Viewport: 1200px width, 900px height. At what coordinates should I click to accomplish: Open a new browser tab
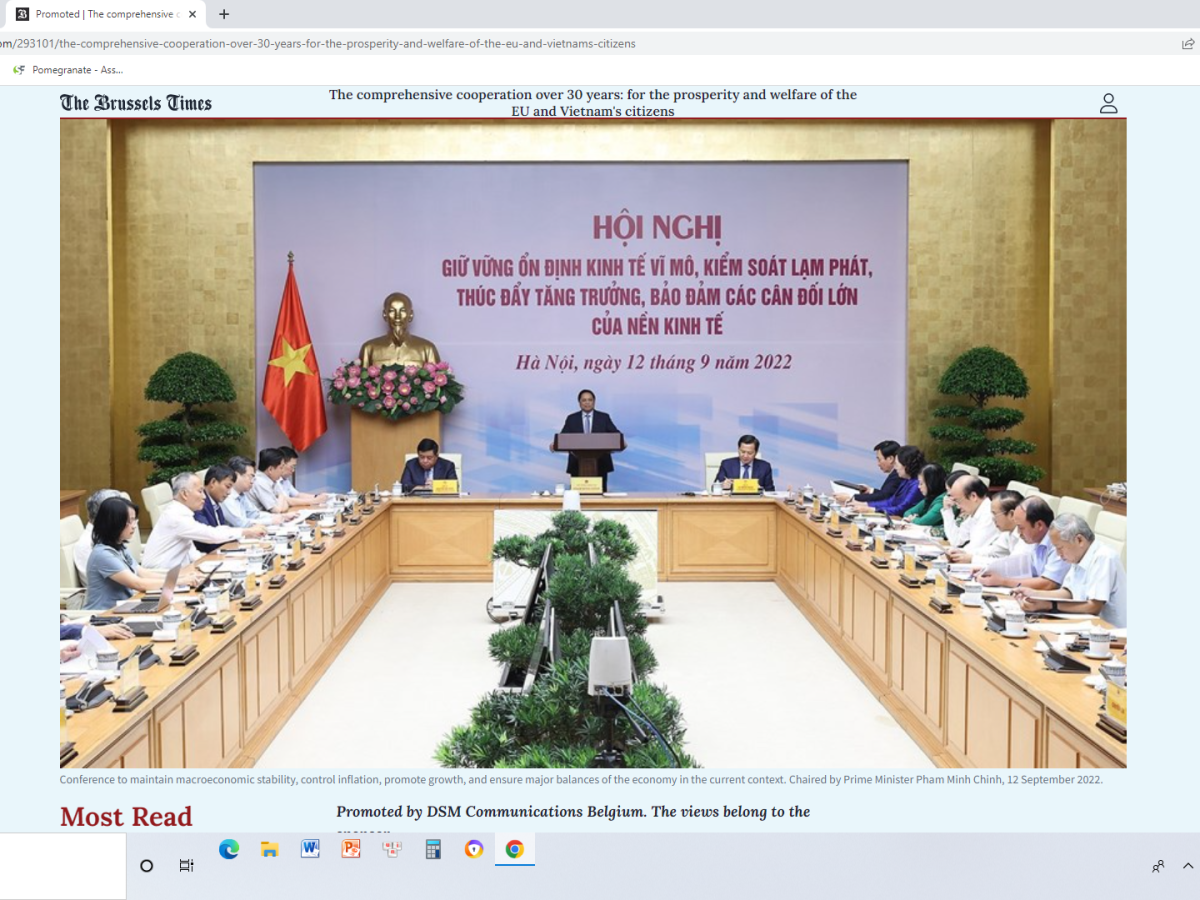224,14
